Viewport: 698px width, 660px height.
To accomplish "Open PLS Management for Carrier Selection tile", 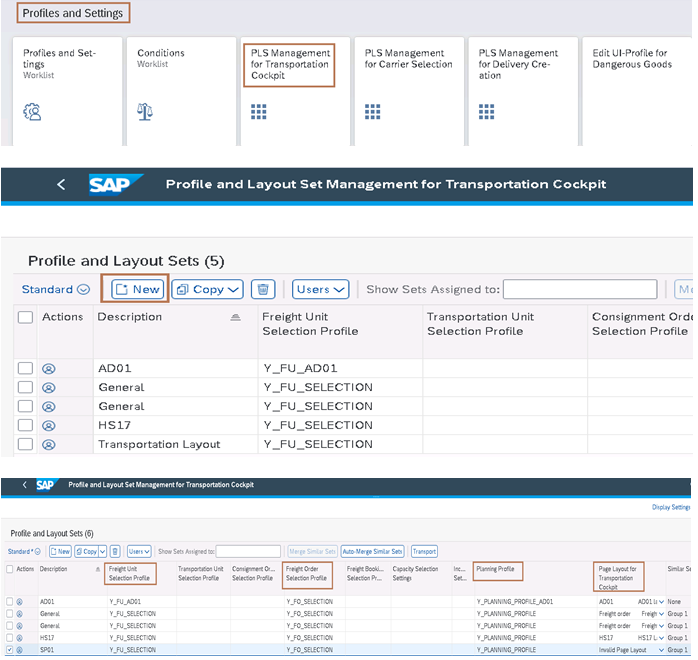I will pos(409,91).
